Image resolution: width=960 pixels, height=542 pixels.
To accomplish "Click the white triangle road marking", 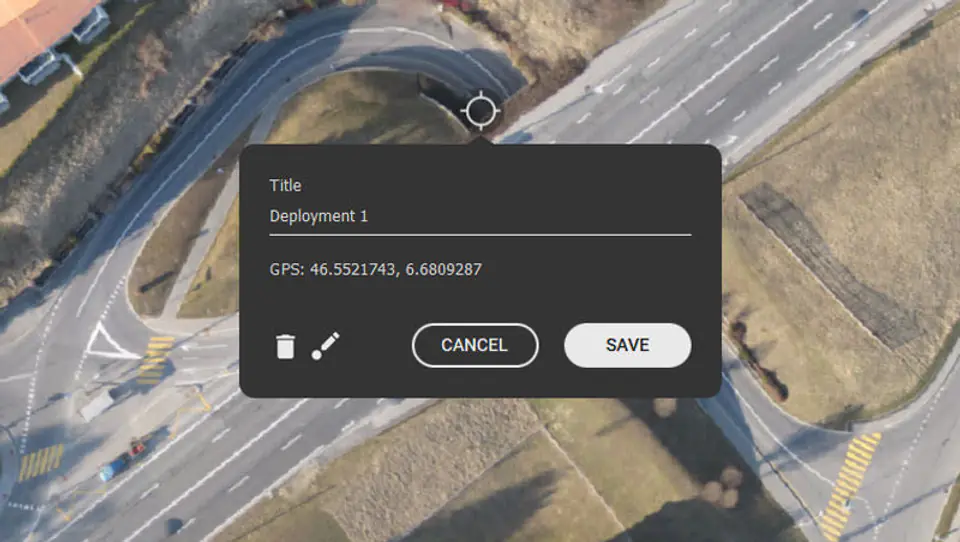I will click(x=106, y=342).
